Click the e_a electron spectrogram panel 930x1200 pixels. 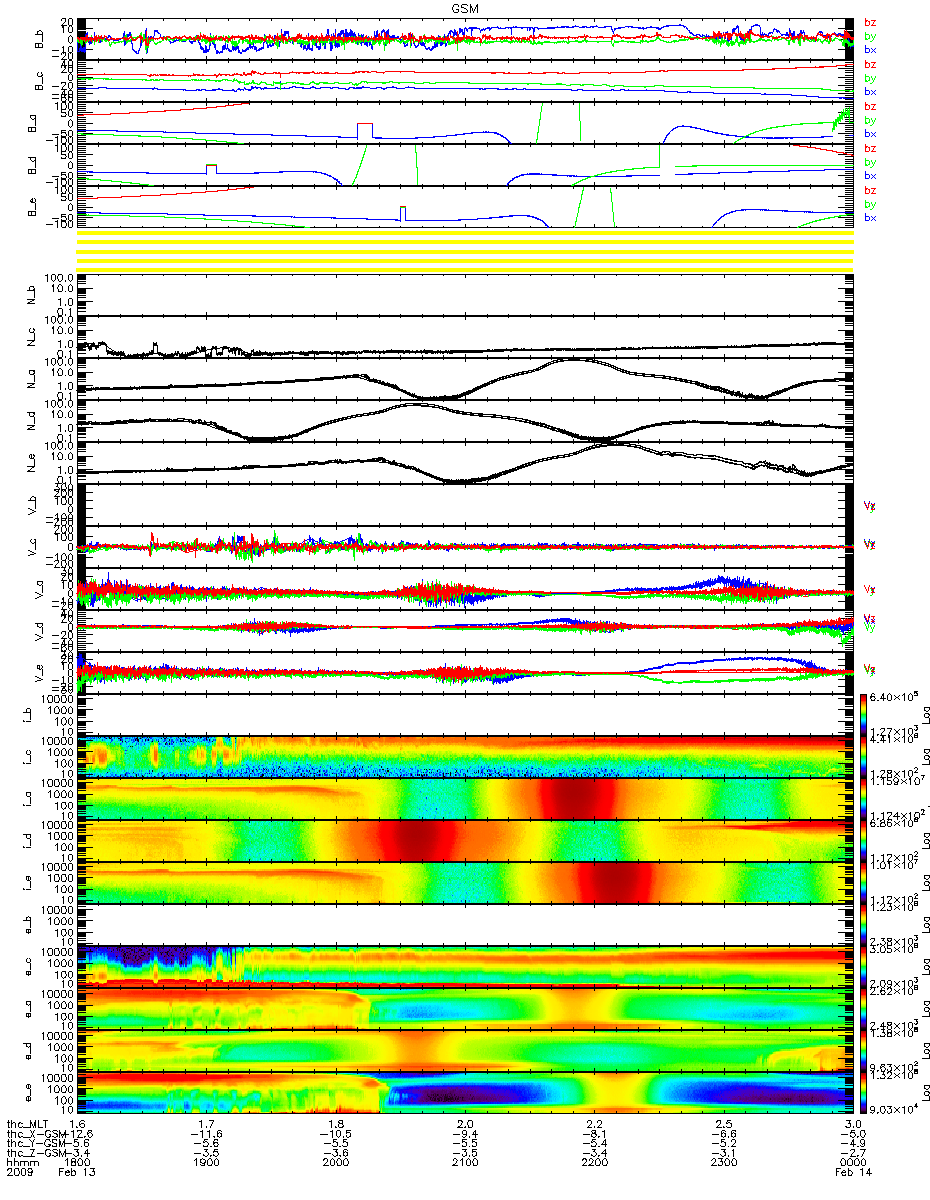point(466,1009)
